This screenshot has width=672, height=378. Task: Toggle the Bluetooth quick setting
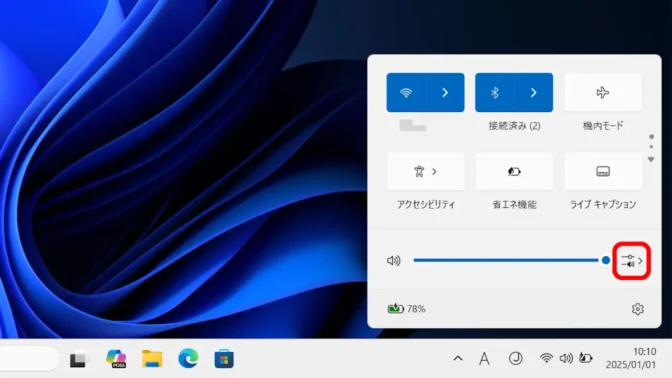point(495,93)
